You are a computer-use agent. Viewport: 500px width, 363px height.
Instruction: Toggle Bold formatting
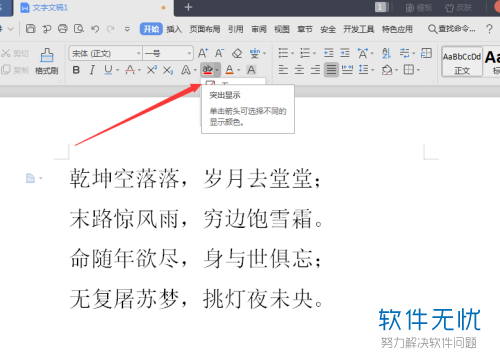(x=76, y=70)
